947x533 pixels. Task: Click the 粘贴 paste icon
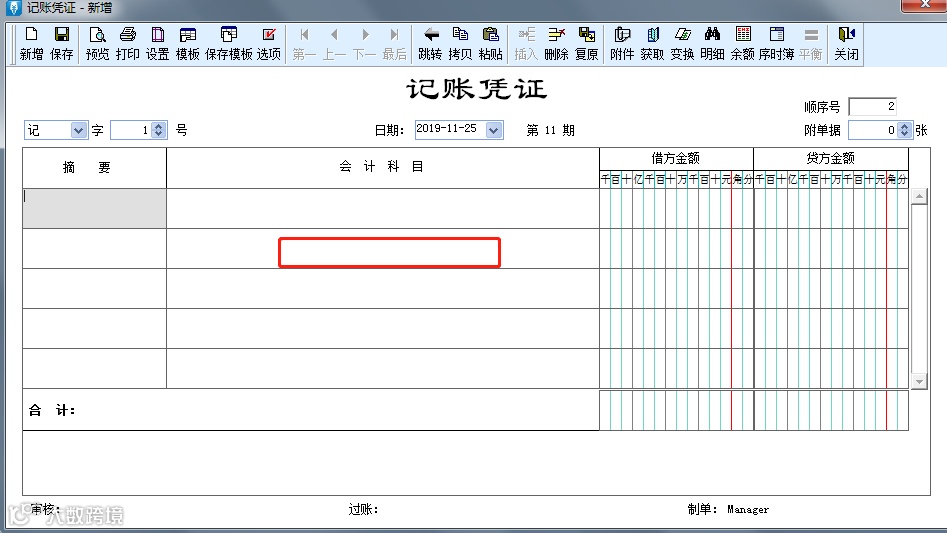pyautogui.click(x=490, y=43)
